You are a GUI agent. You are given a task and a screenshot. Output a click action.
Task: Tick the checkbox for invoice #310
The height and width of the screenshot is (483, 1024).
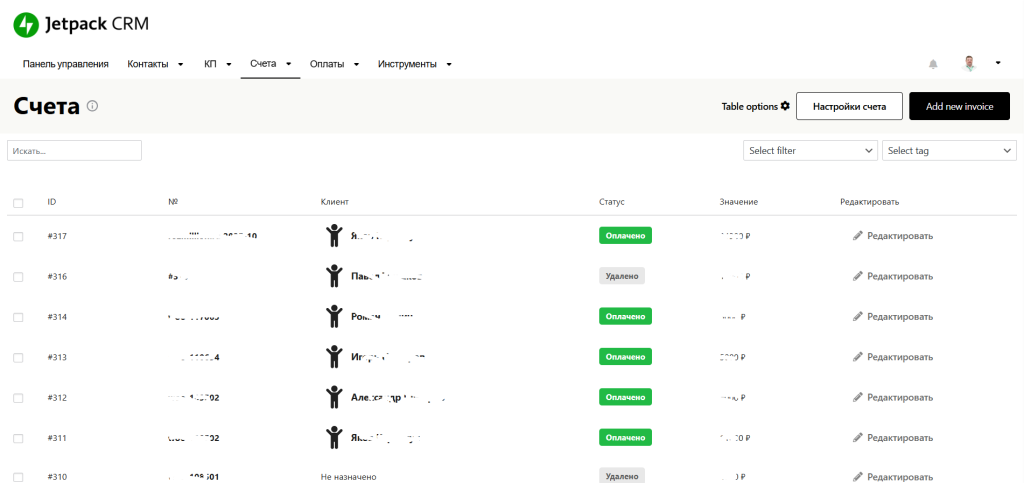[18, 477]
